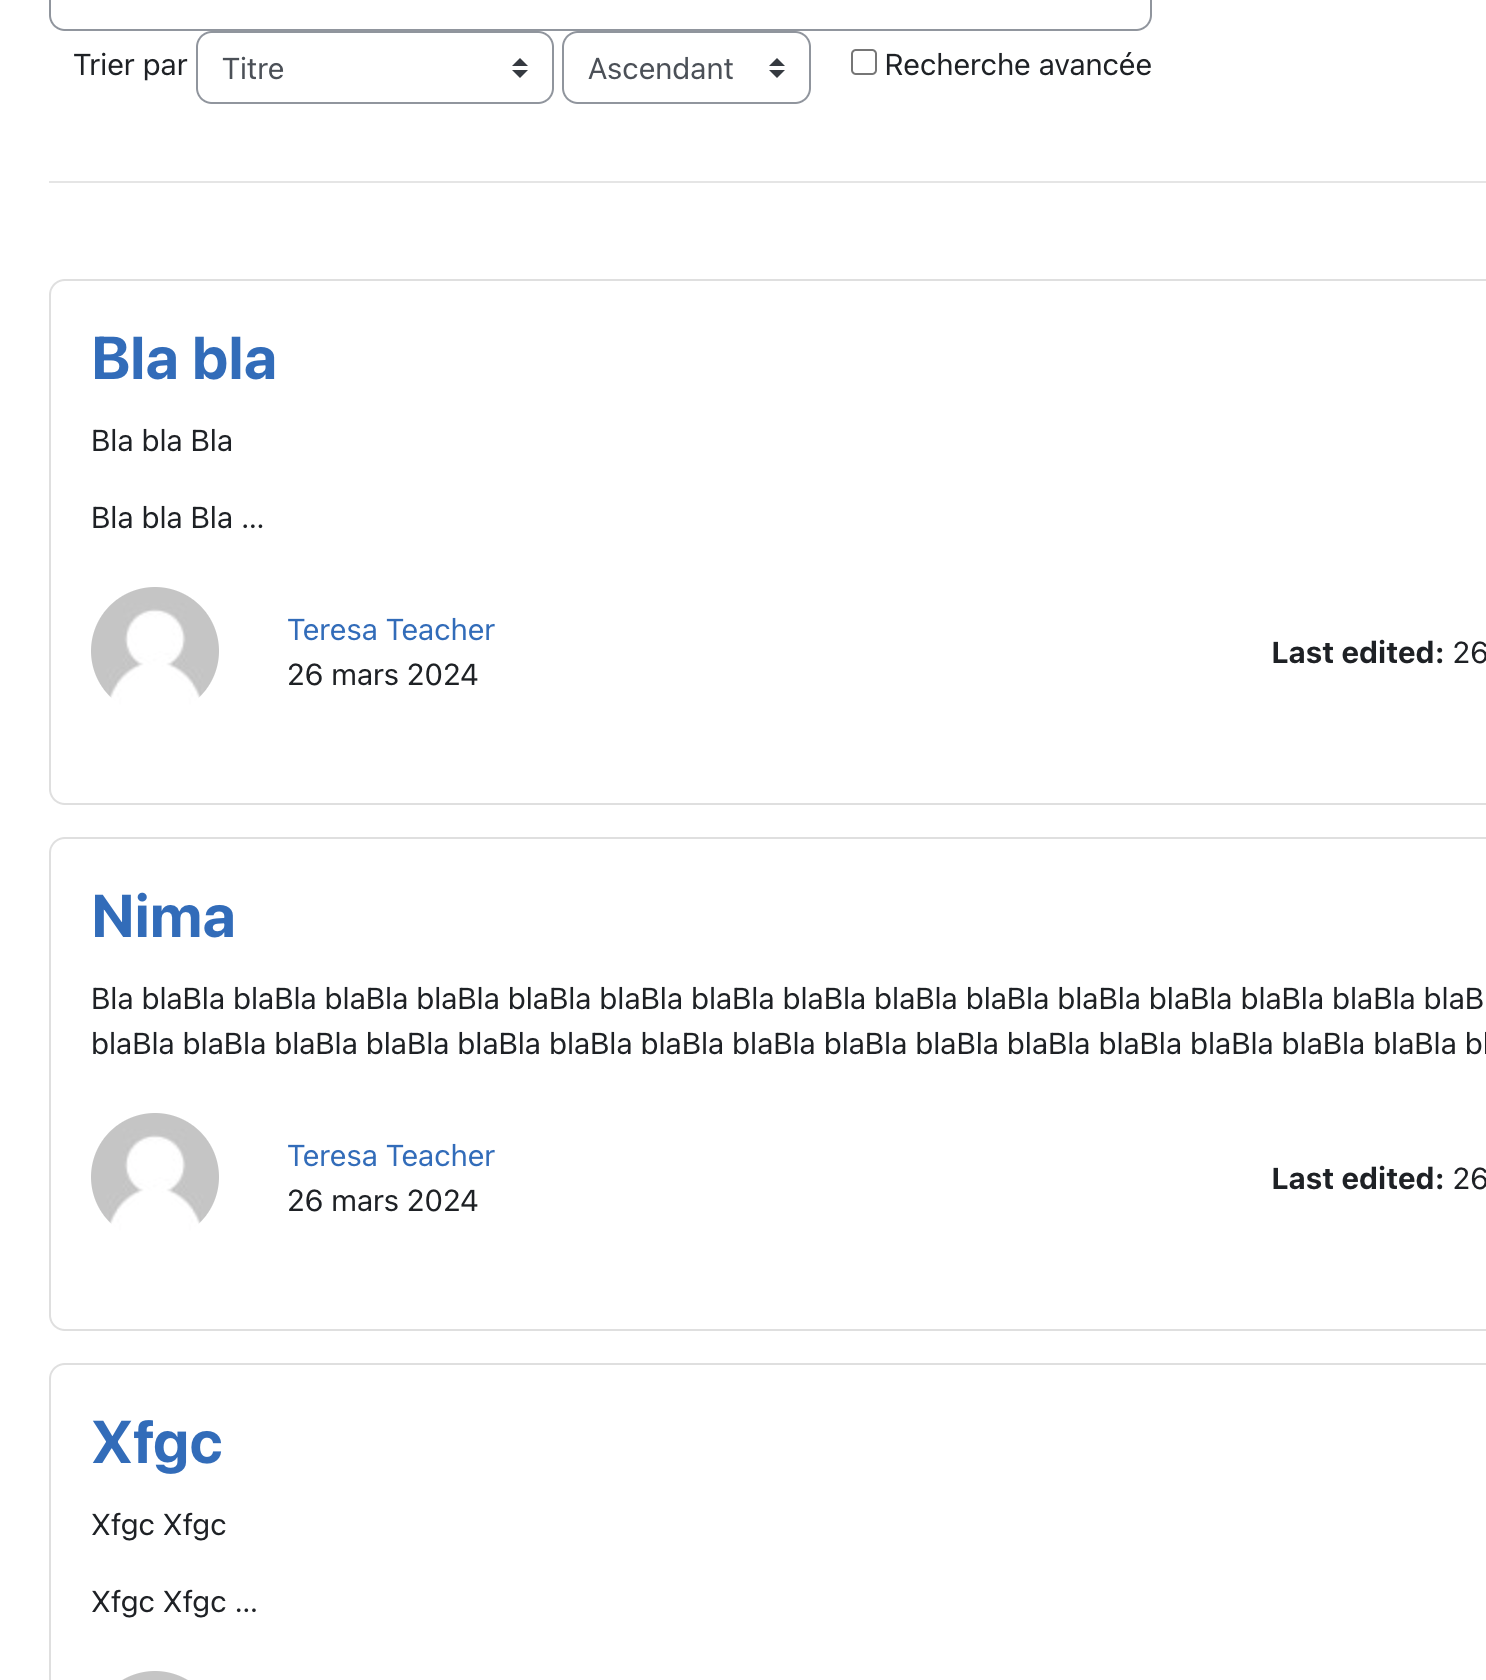Click the 26 mars 2024 date under Nima
Image resolution: width=1486 pixels, height=1680 pixels.
click(383, 1201)
